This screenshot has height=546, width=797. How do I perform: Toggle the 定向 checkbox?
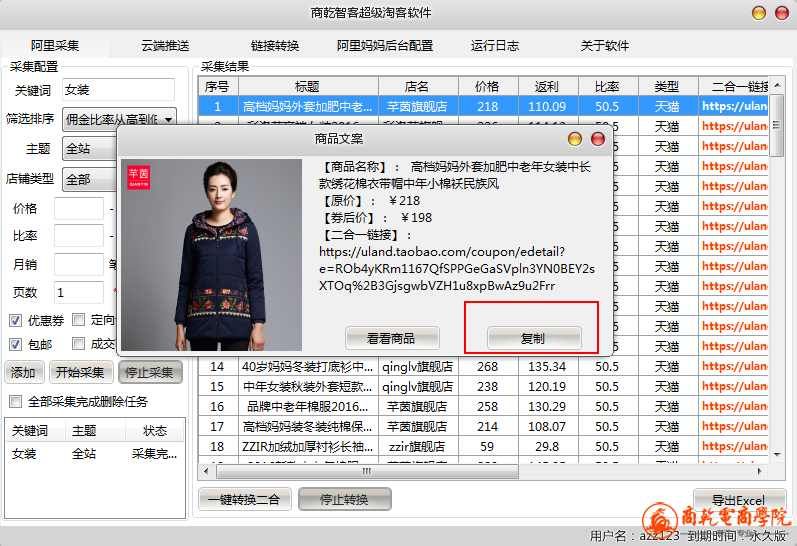click(78, 319)
